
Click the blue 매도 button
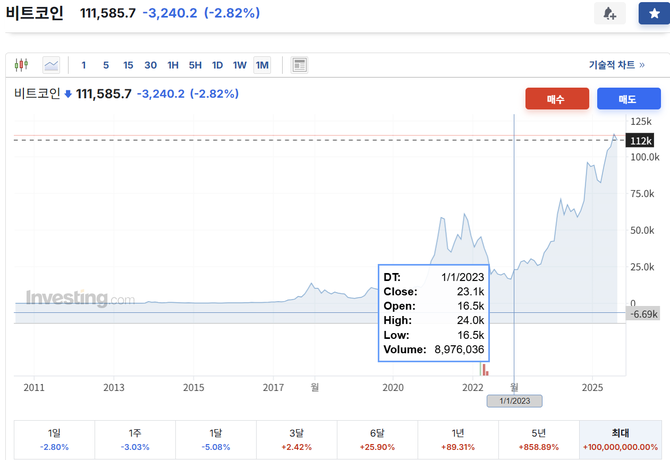pos(629,99)
